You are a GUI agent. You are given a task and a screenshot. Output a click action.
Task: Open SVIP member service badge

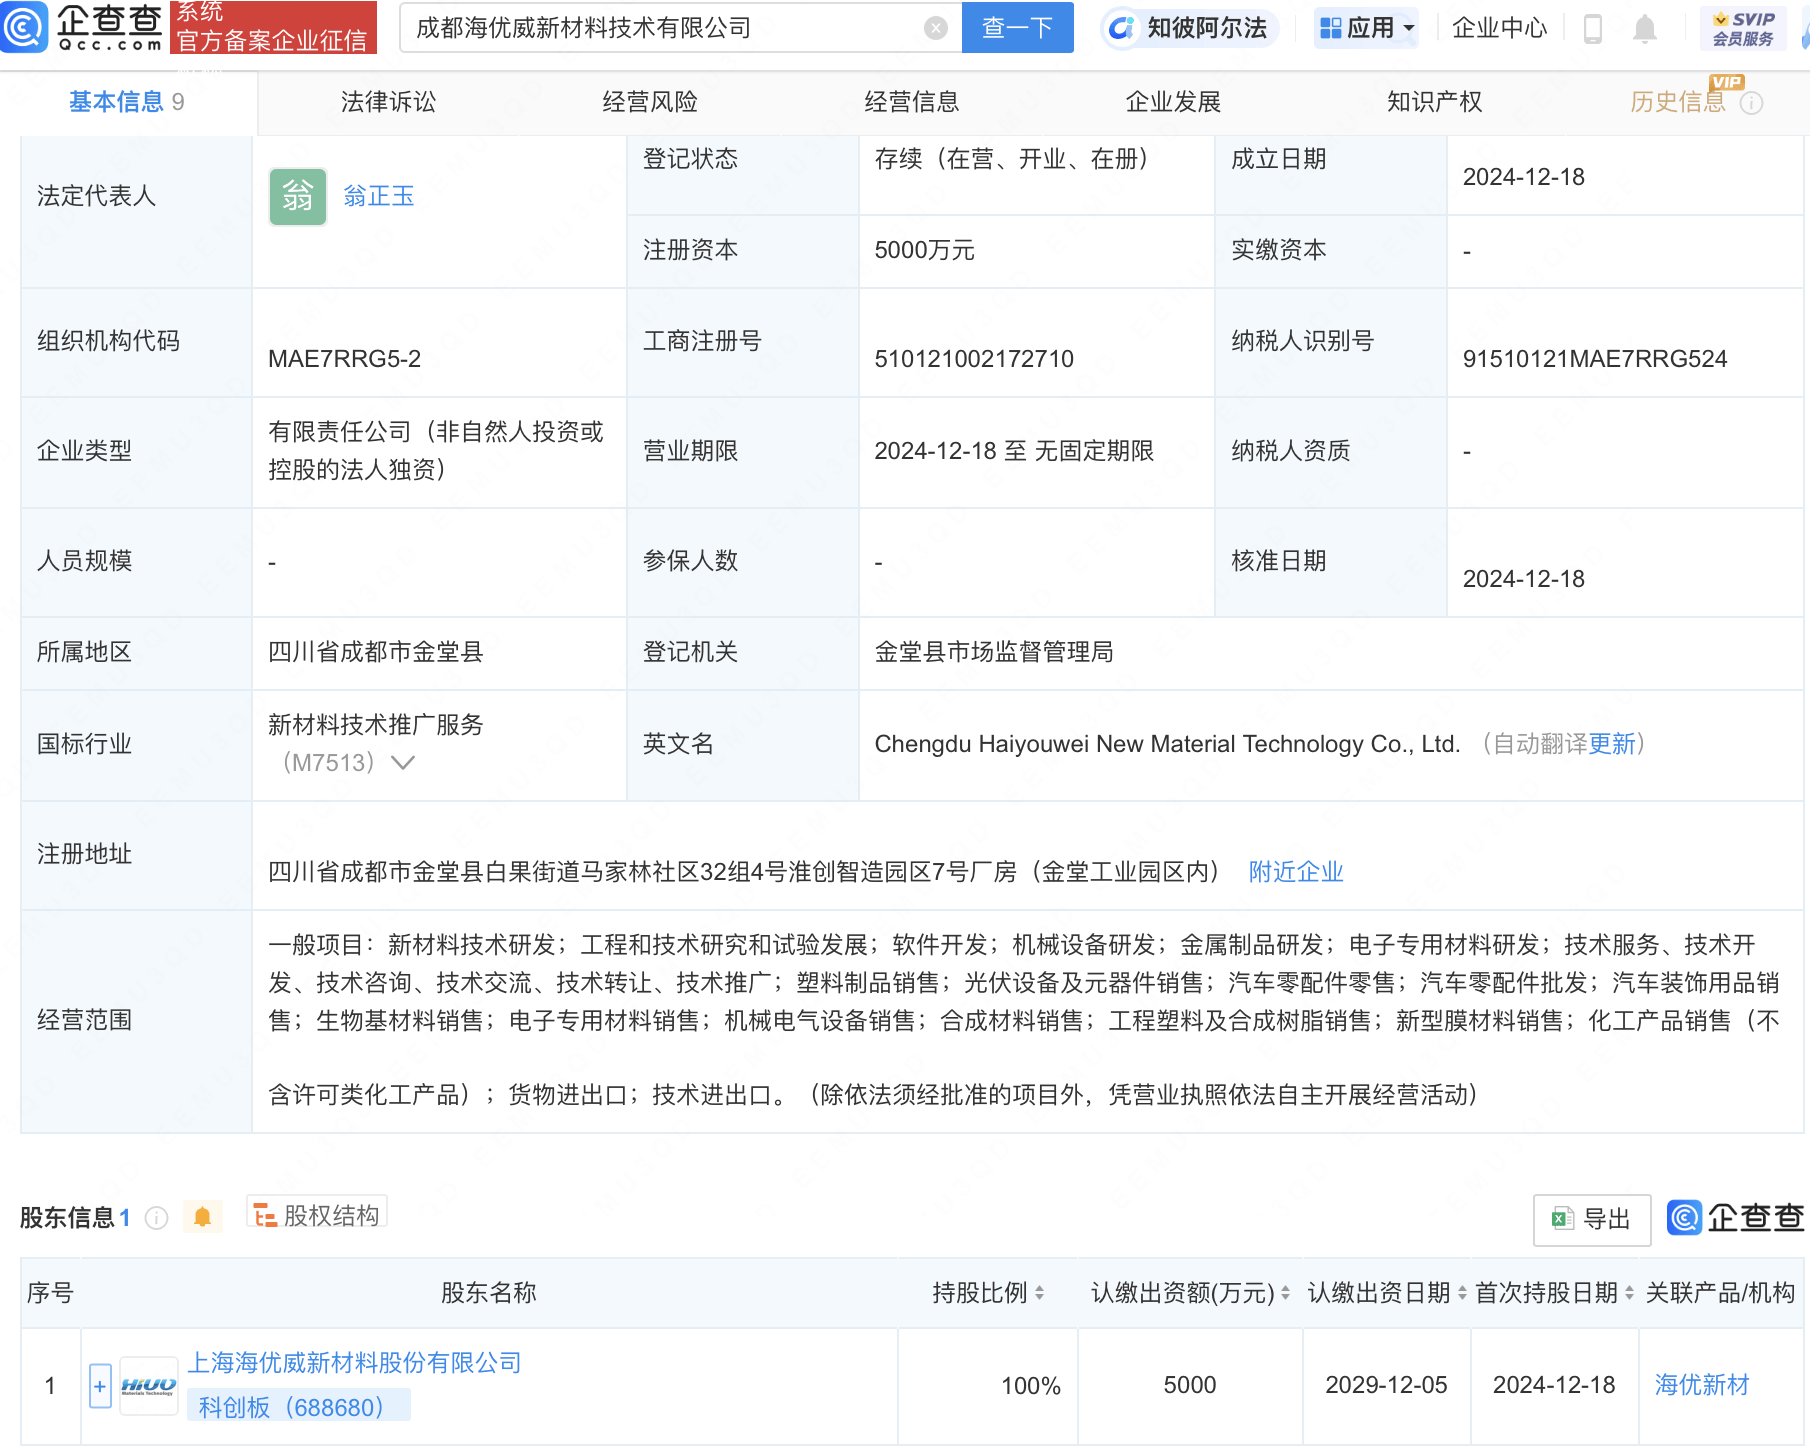pos(1743,28)
